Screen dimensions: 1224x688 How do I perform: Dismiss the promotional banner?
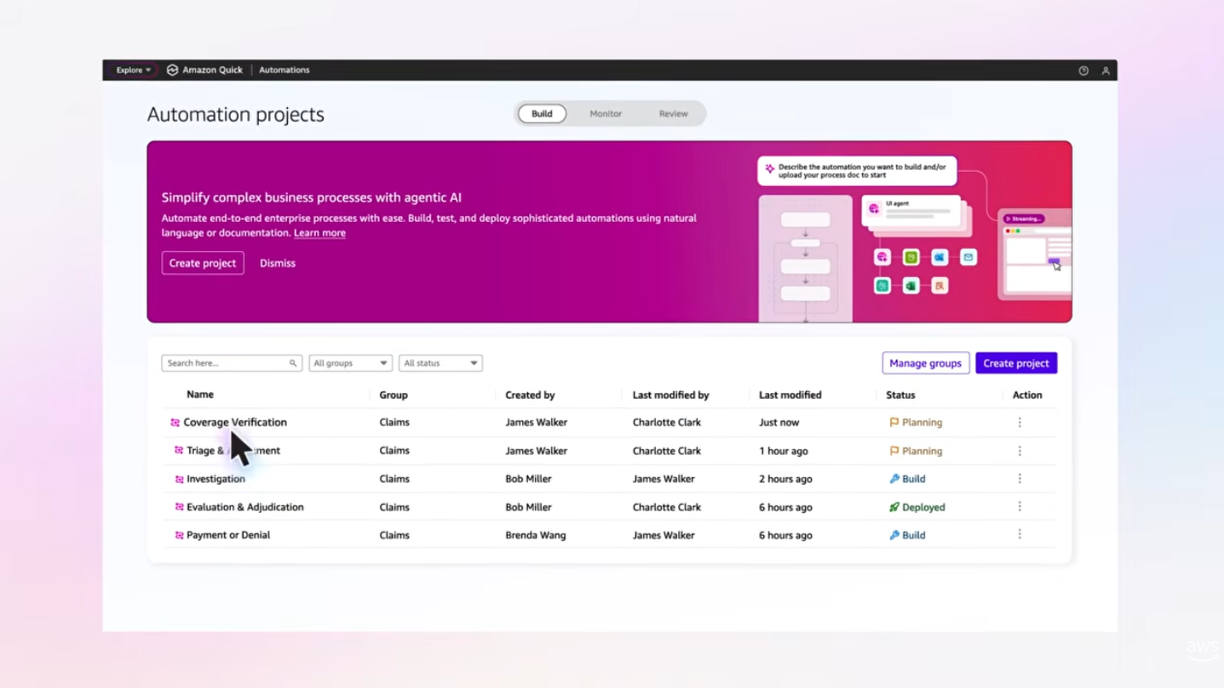[x=277, y=263]
